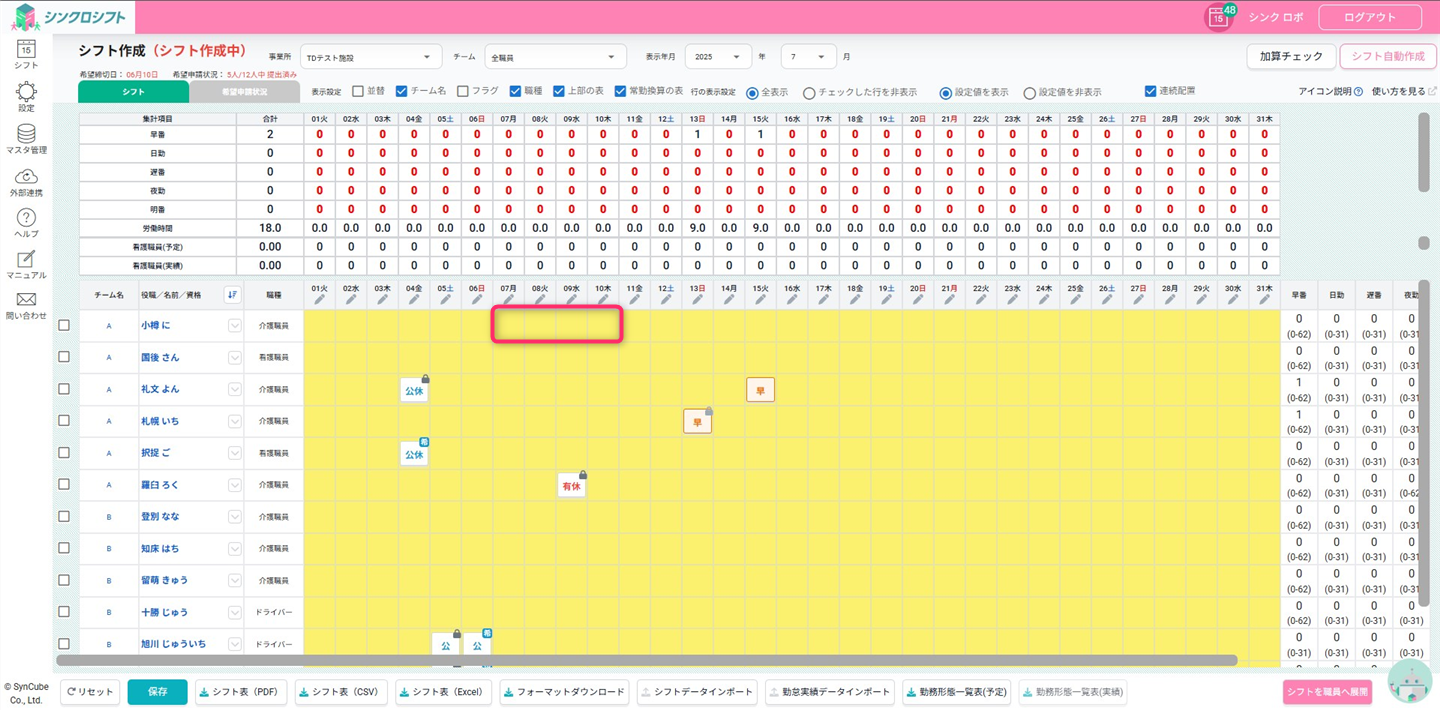Screen dimensions: 1440x710
Task: Open マスタ管理 database icon
Action: [x=26, y=134]
